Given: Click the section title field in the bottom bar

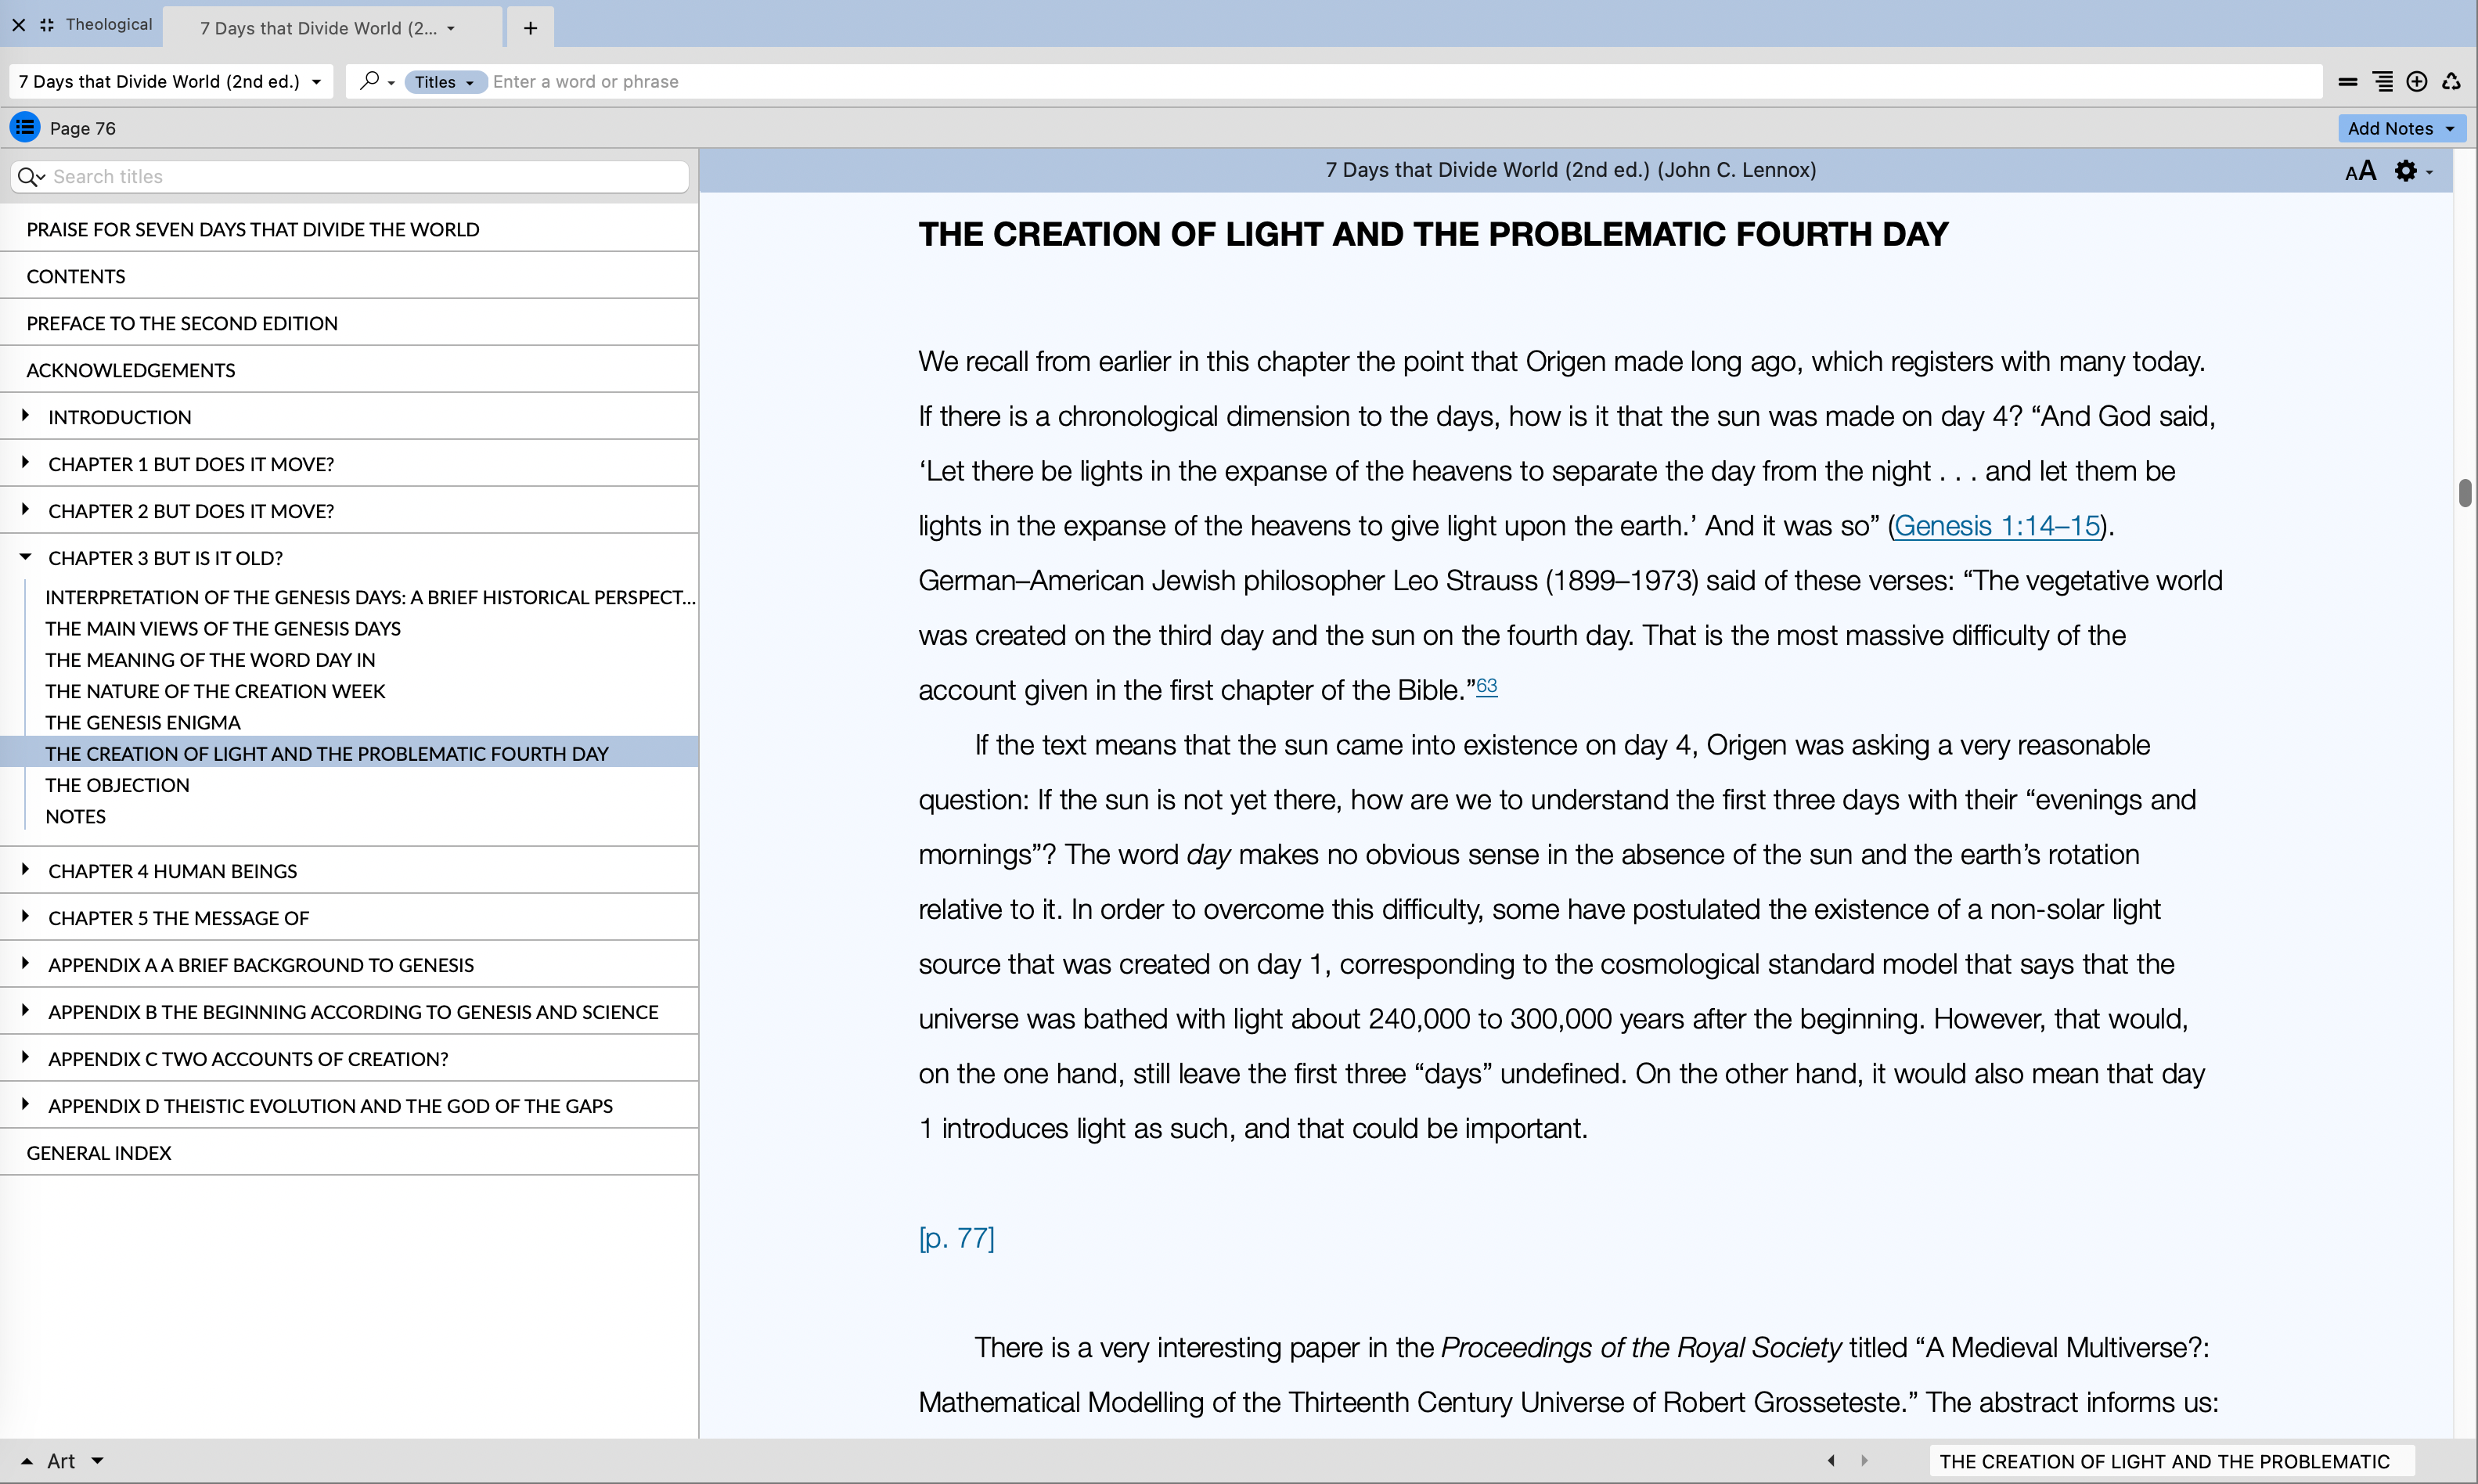Looking at the screenshot, I should tap(2171, 1461).
